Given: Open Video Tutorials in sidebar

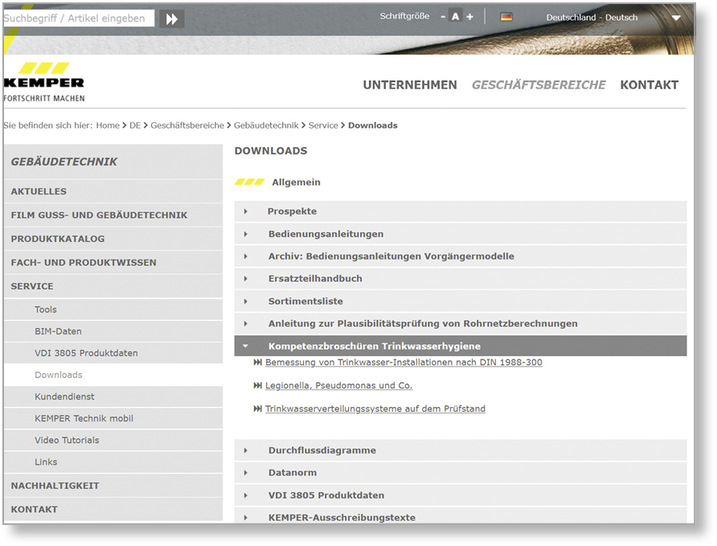Looking at the screenshot, I should point(66,441).
